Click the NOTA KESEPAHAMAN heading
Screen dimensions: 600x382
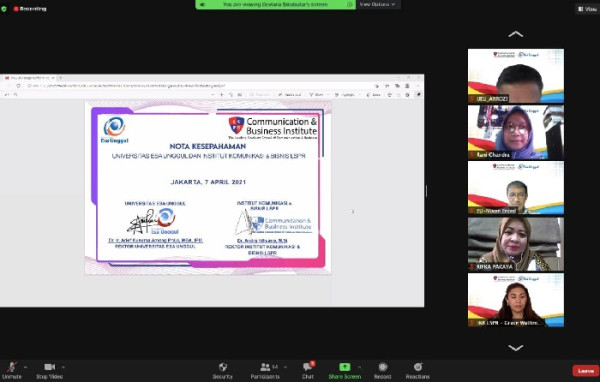[208, 146]
